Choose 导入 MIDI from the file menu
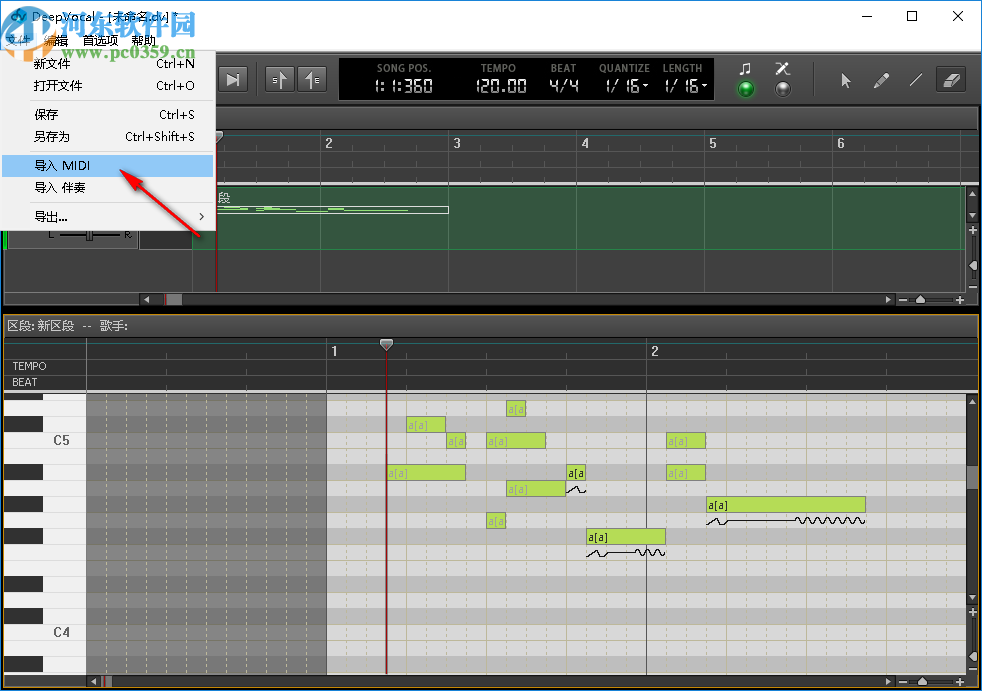 tap(69, 165)
